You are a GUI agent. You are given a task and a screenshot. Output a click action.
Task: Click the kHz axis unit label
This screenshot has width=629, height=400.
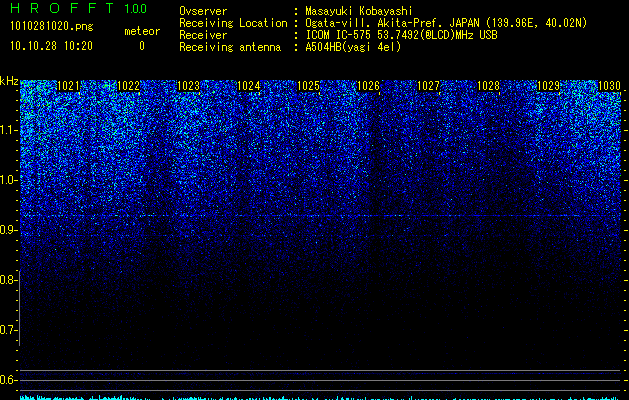[9, 81]
